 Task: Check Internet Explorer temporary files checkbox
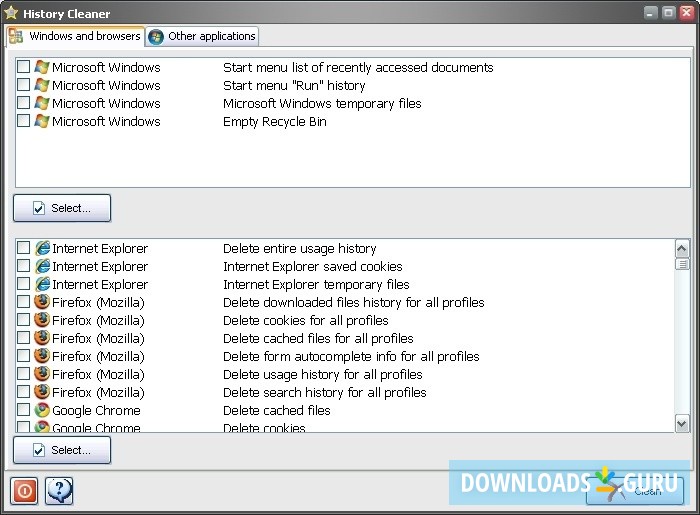pos(23,284)
